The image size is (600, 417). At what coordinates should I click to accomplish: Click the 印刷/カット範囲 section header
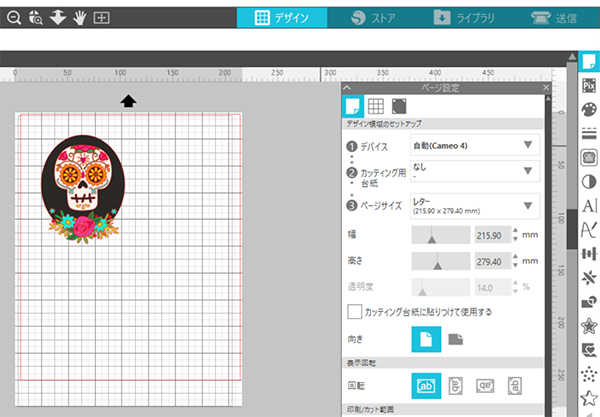point(442,410)
